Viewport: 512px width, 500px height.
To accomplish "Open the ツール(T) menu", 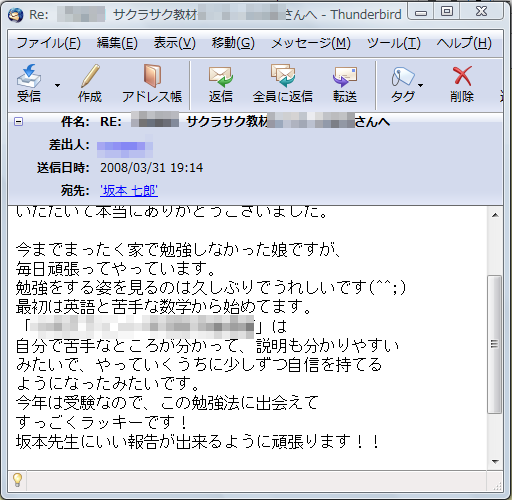I will (x=394, y=43).
